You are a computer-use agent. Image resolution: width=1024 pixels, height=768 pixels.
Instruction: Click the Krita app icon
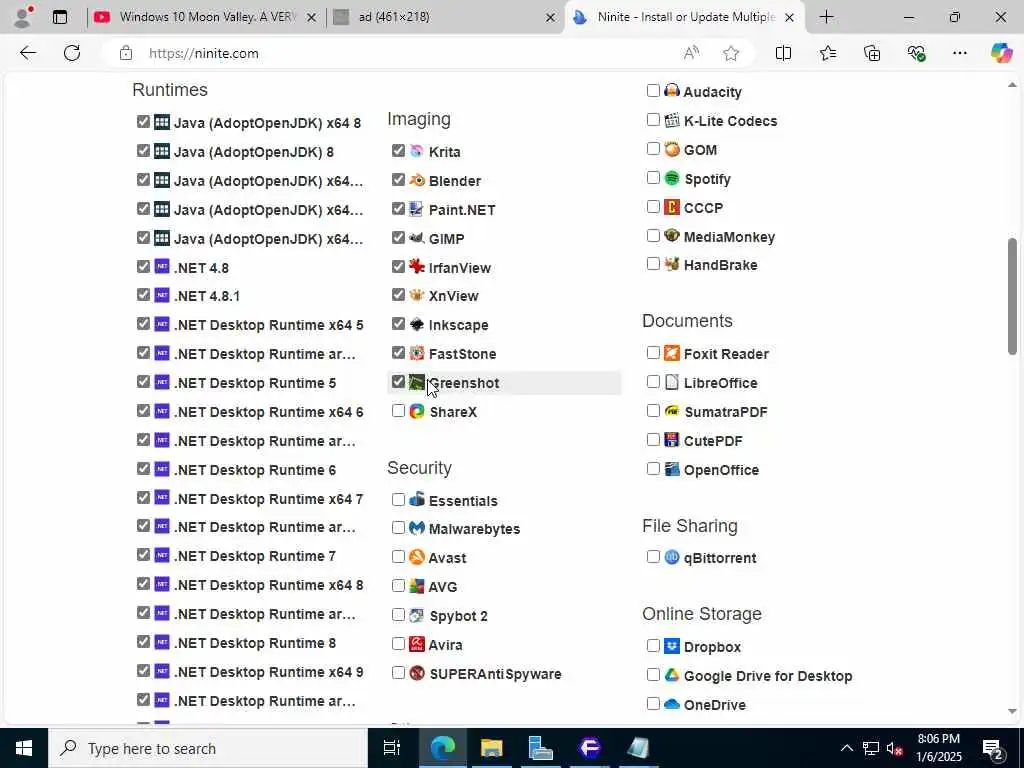tap(417, 151)
